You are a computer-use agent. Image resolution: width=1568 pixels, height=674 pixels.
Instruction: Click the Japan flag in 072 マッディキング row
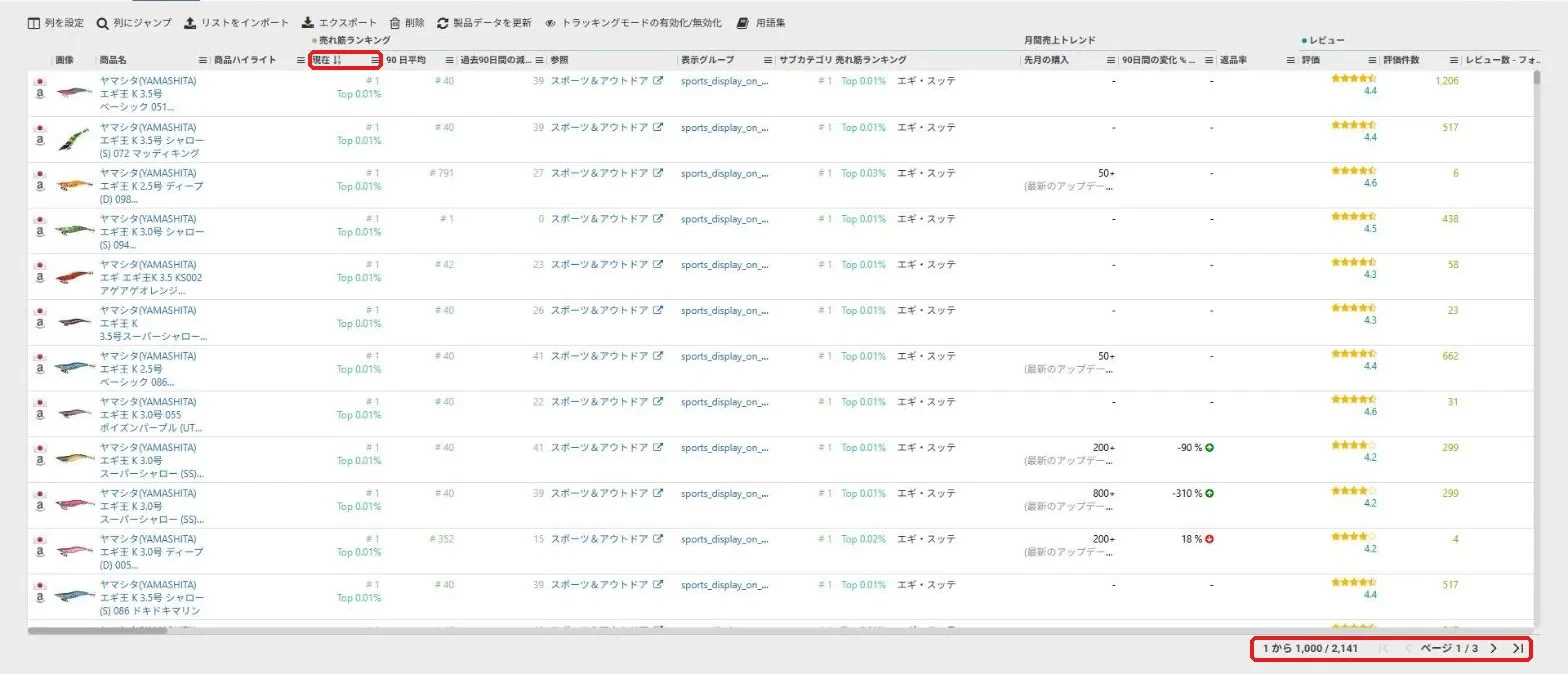click(x=40, y=128)
